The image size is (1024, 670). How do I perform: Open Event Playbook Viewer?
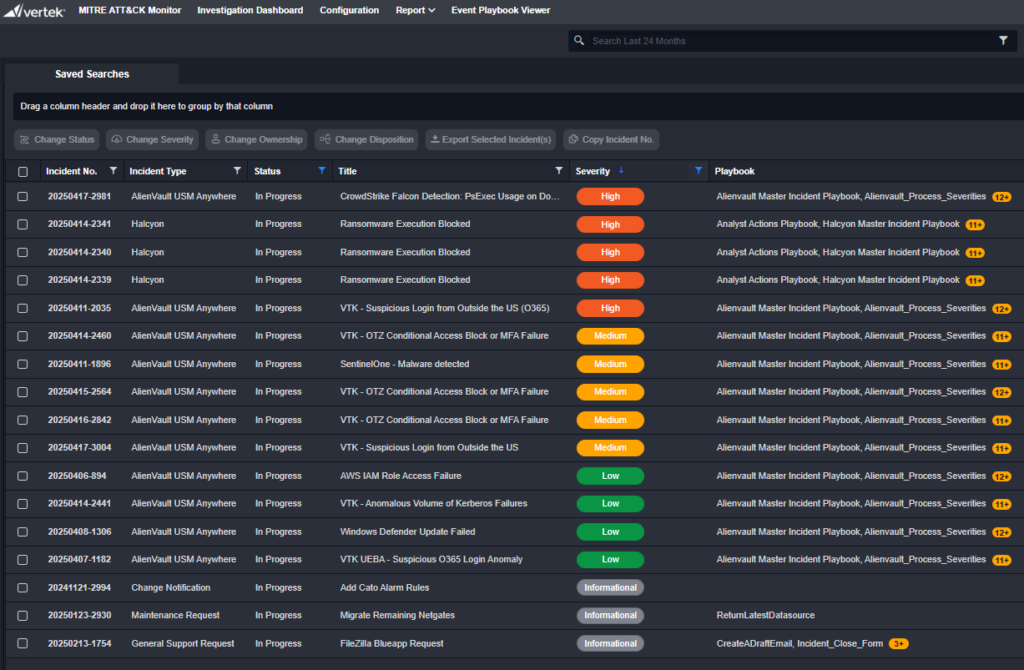pyautogui.click(x=500, y=10)
